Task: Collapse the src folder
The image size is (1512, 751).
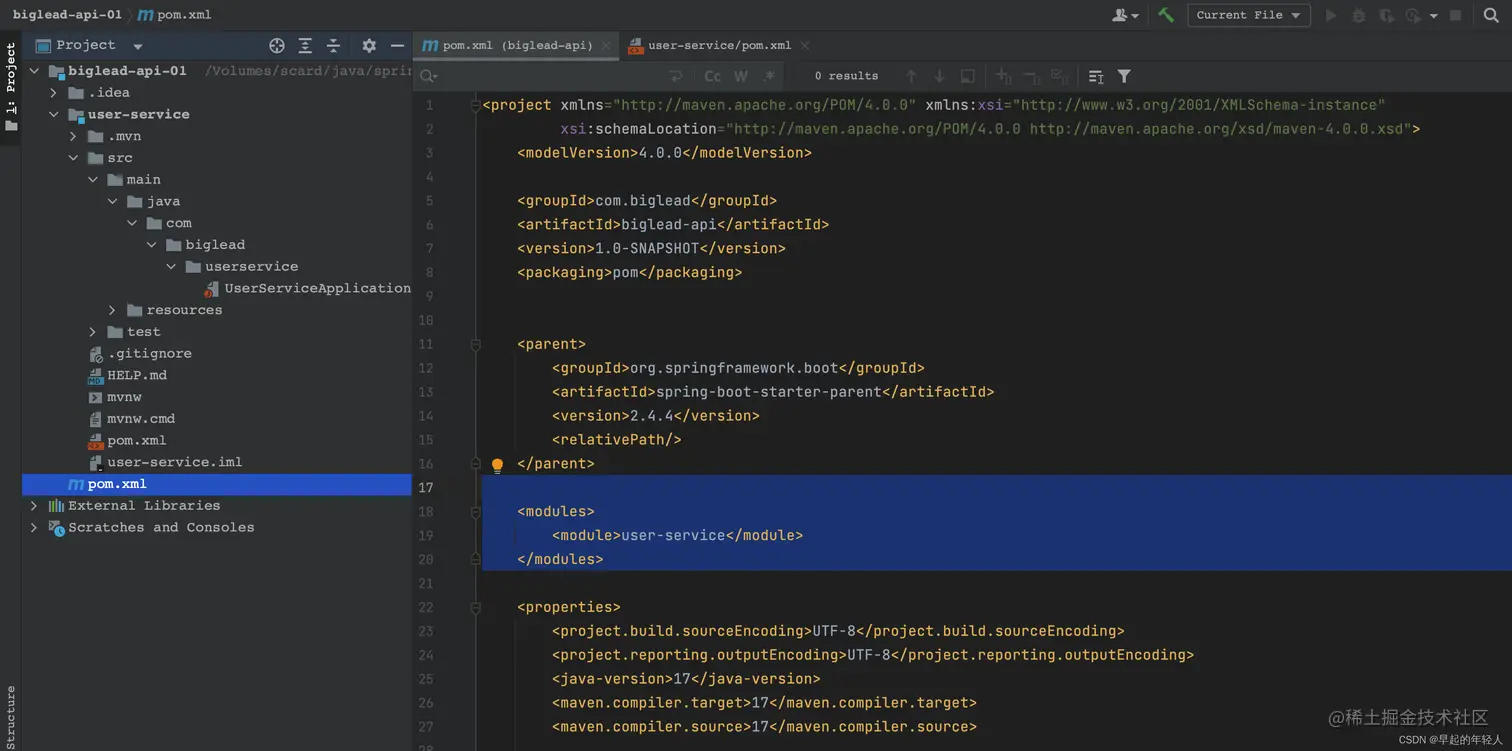Action: click(74, 158)
